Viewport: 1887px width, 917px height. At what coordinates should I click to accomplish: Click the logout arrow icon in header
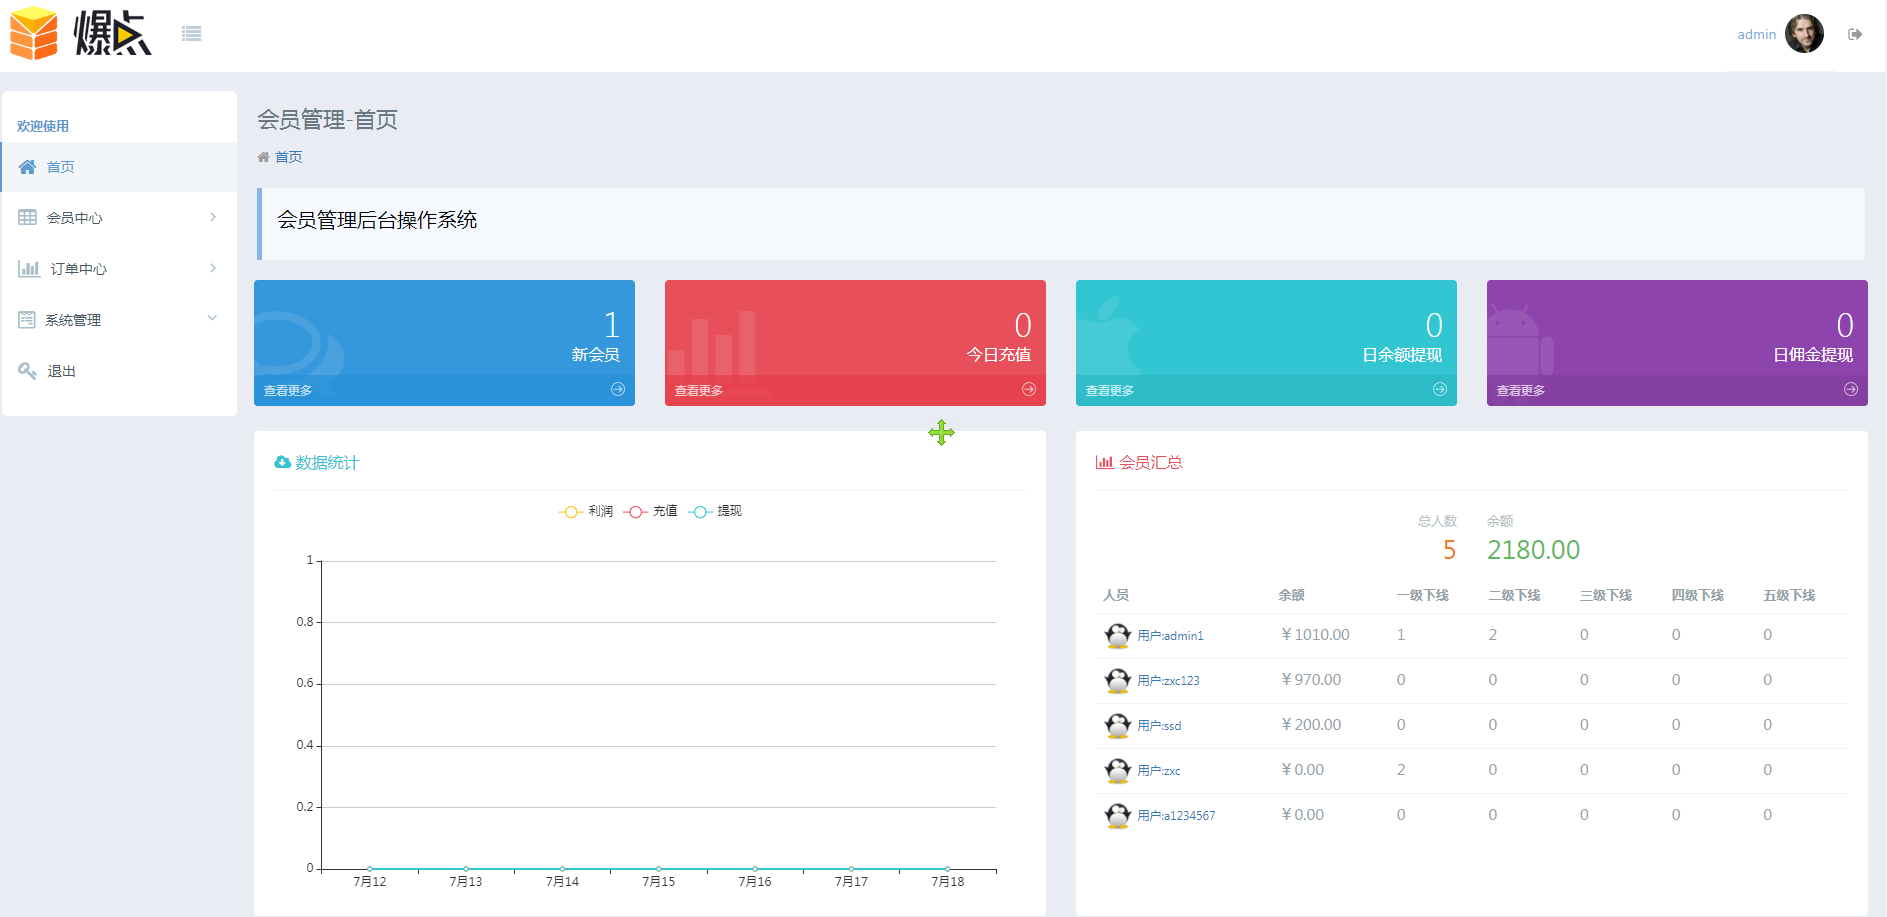click(1855, 34)
